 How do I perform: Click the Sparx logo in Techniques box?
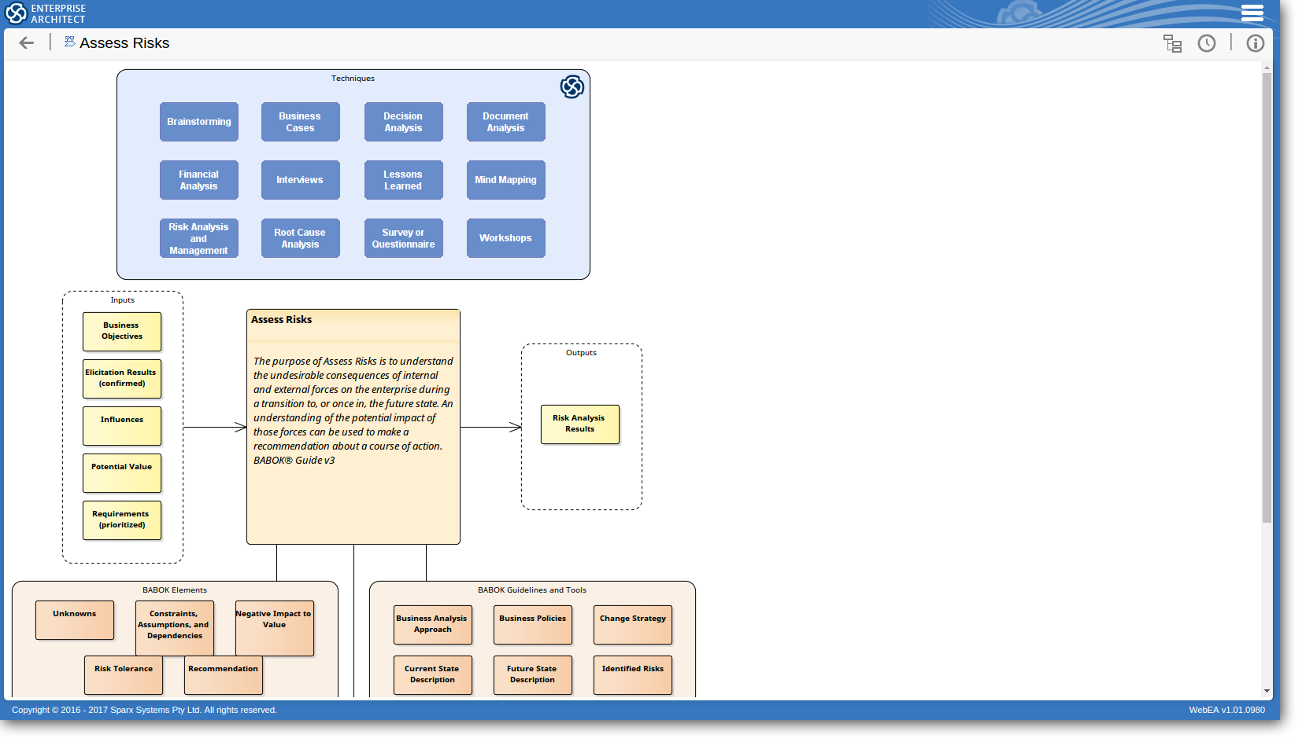pos(572,87)
